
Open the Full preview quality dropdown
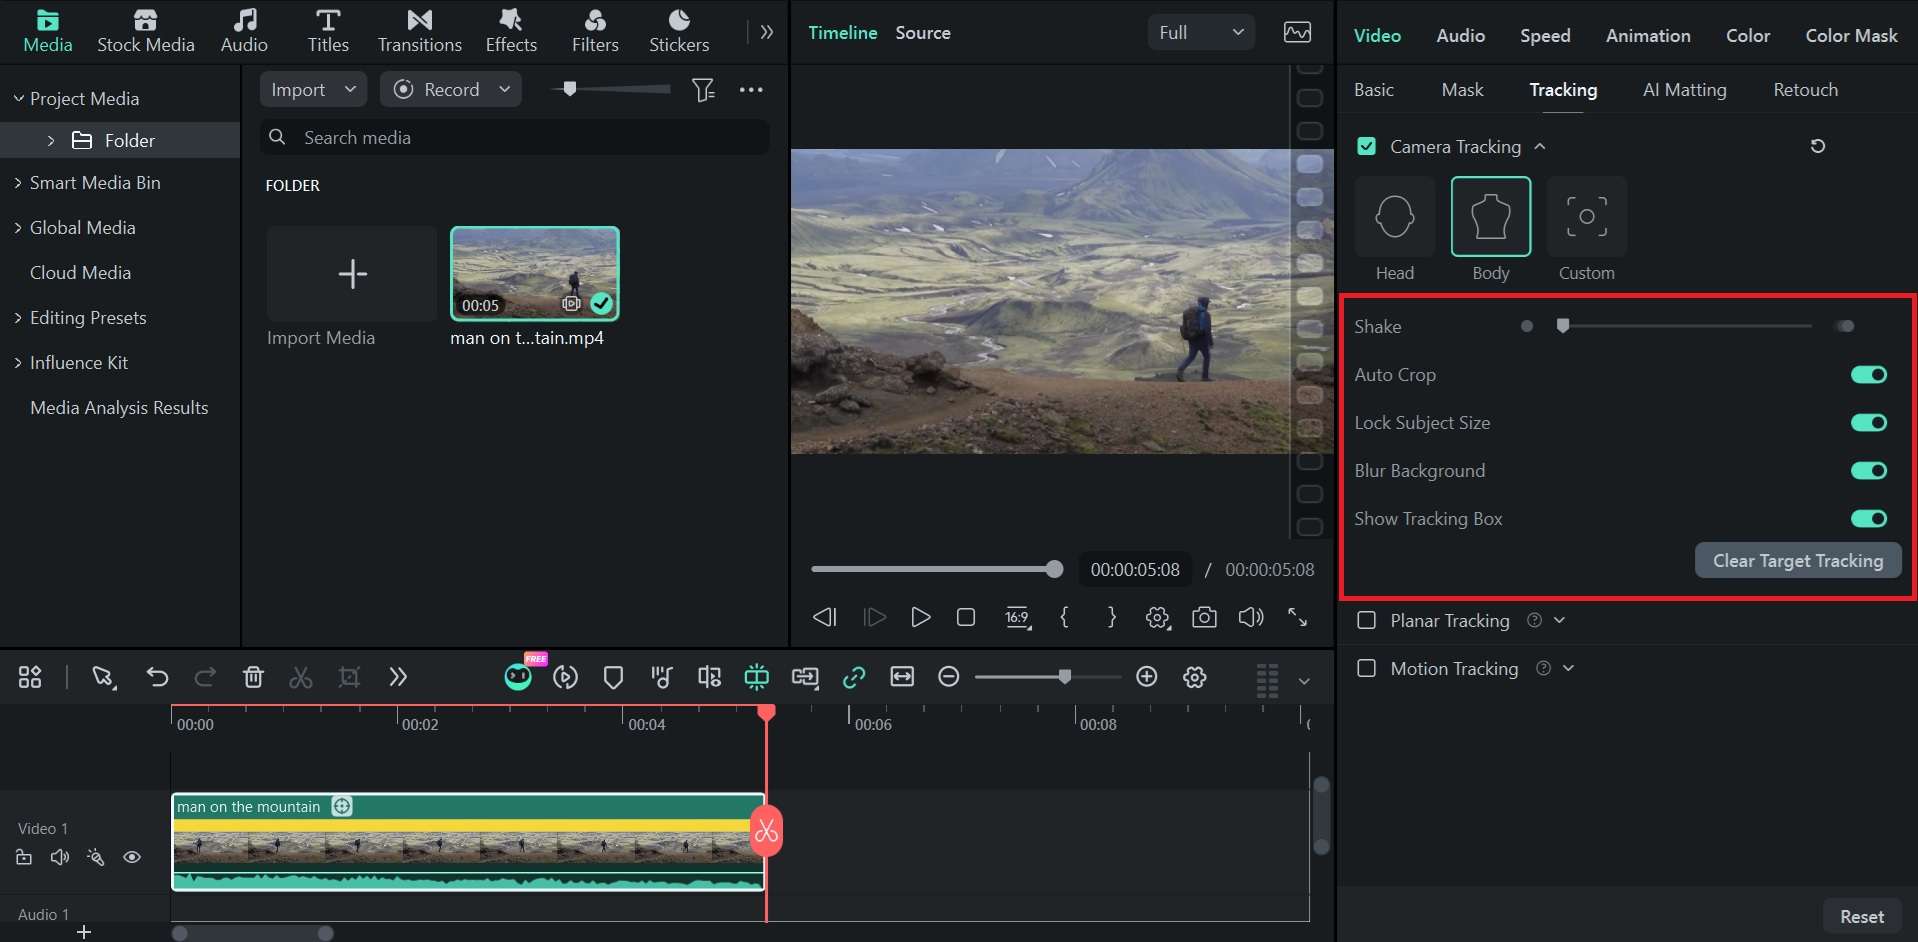click(1201, 32)
